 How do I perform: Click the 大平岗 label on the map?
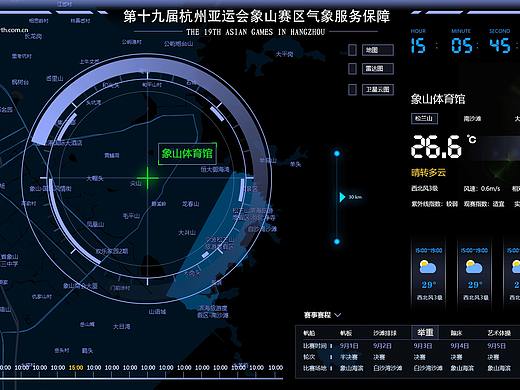click(284, 54)
